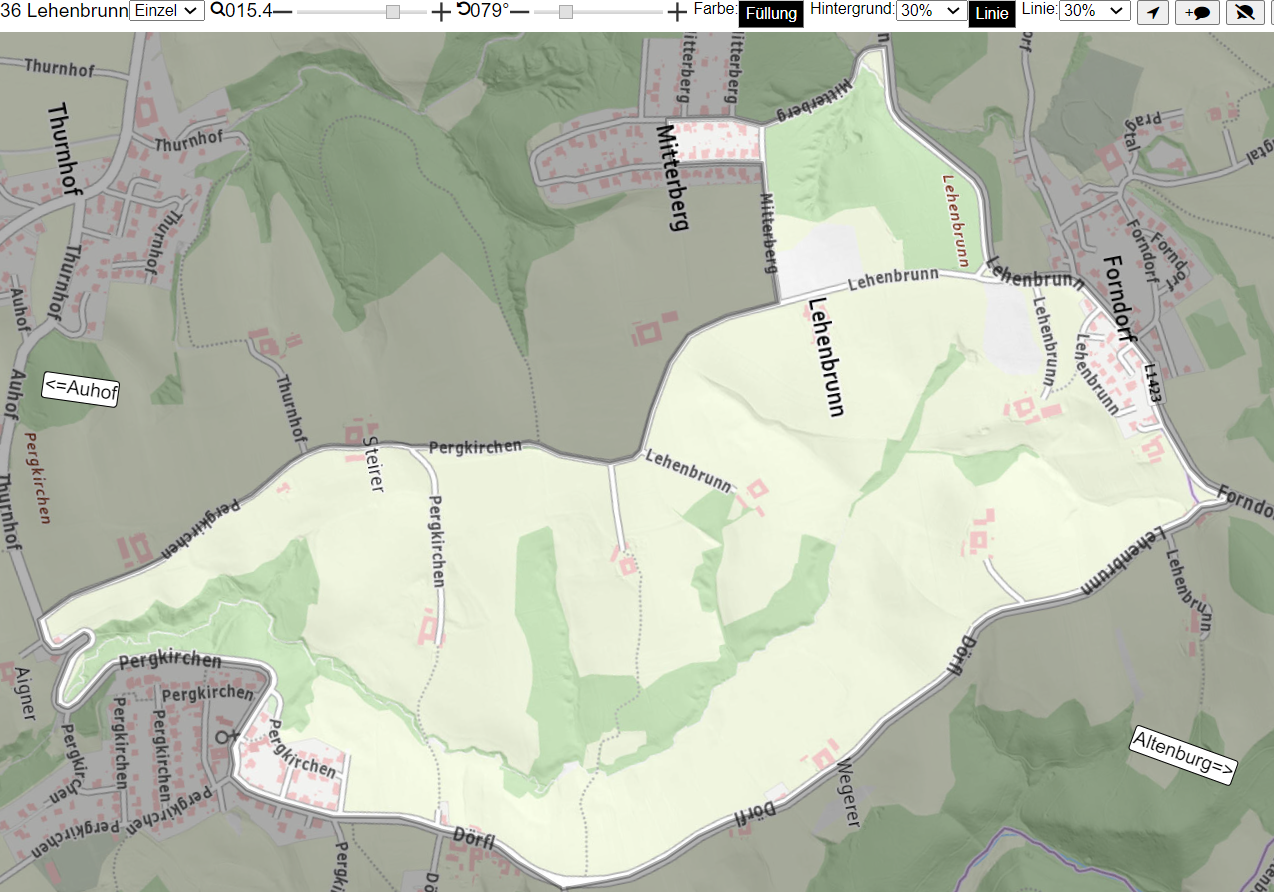Click the rotation reset arrow icon
Image resolution: width=1274 pixels, height=892 pixels.
[463, 10]
